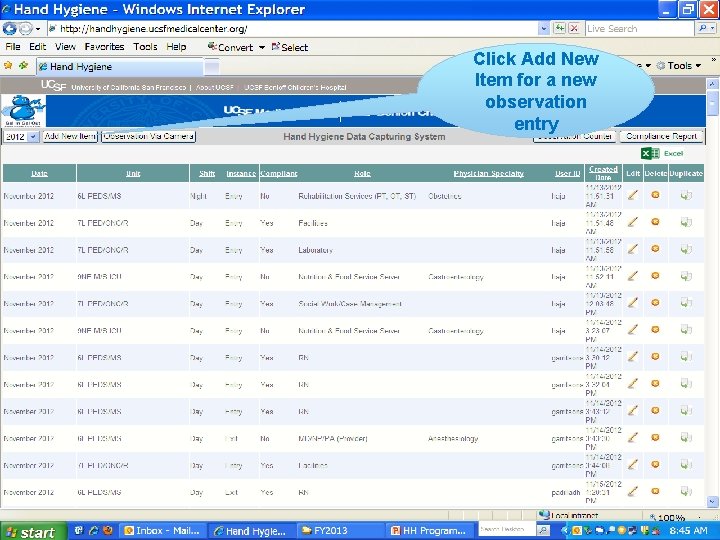This screenshot has height=540, width=720.
Task: Sort by Role column header
Action: coord(362,174)
